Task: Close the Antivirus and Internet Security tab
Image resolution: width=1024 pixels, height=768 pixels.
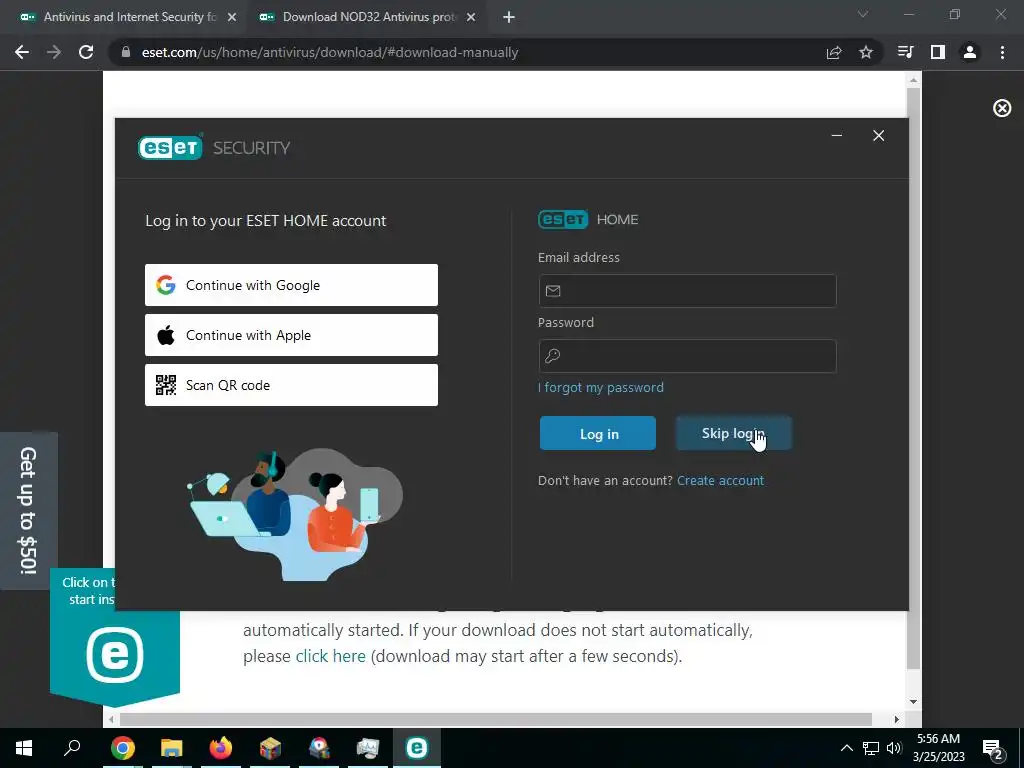Action: pos(232,18)
